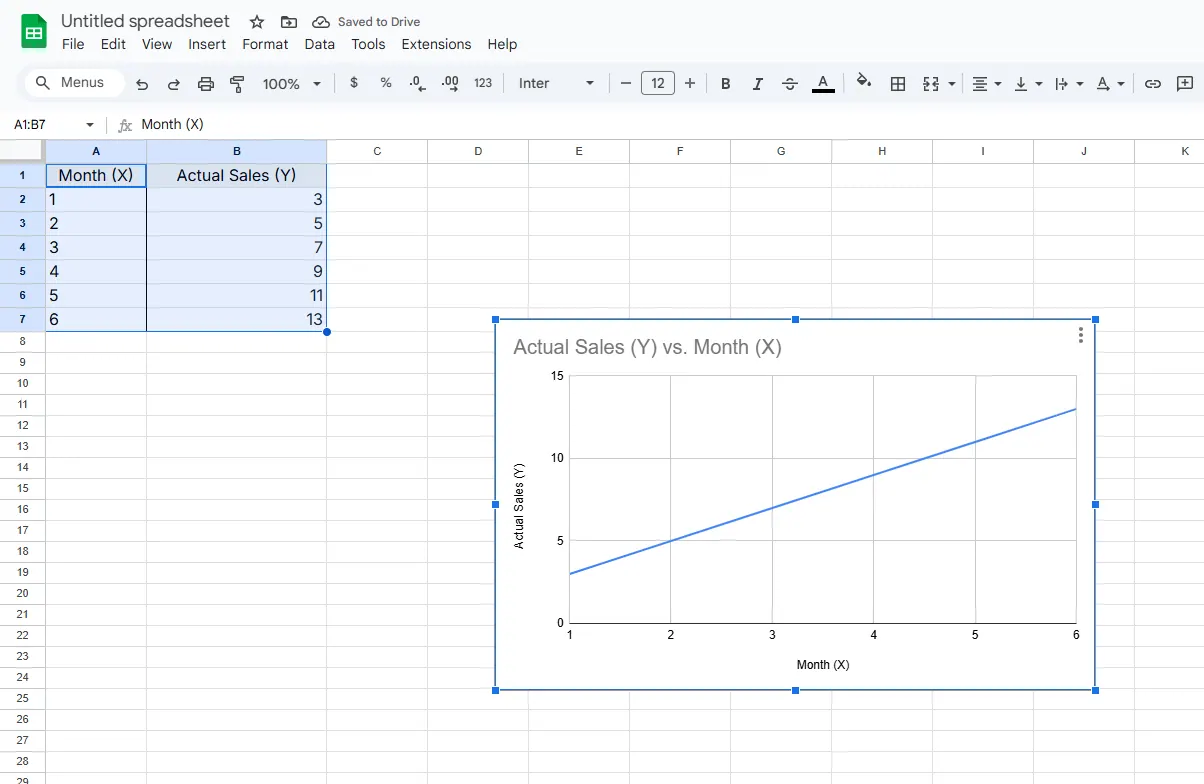Open the Insert menu

point(207,44)
